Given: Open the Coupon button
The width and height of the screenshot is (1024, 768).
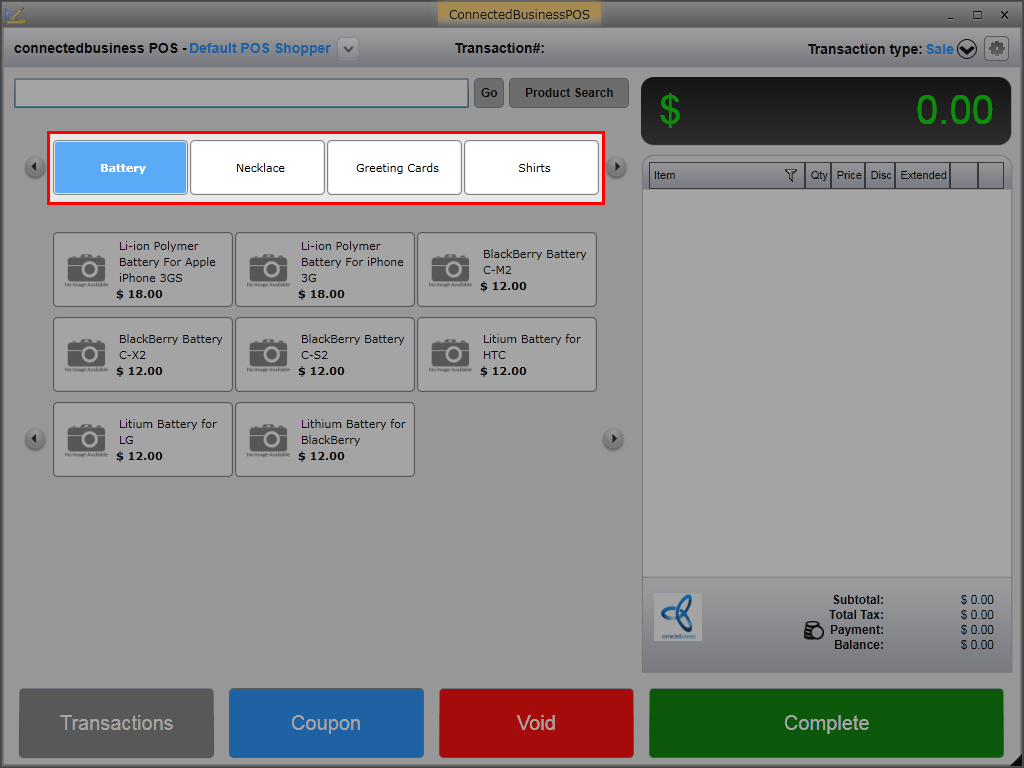Looking at the screenshot, I should coord(326,723).
